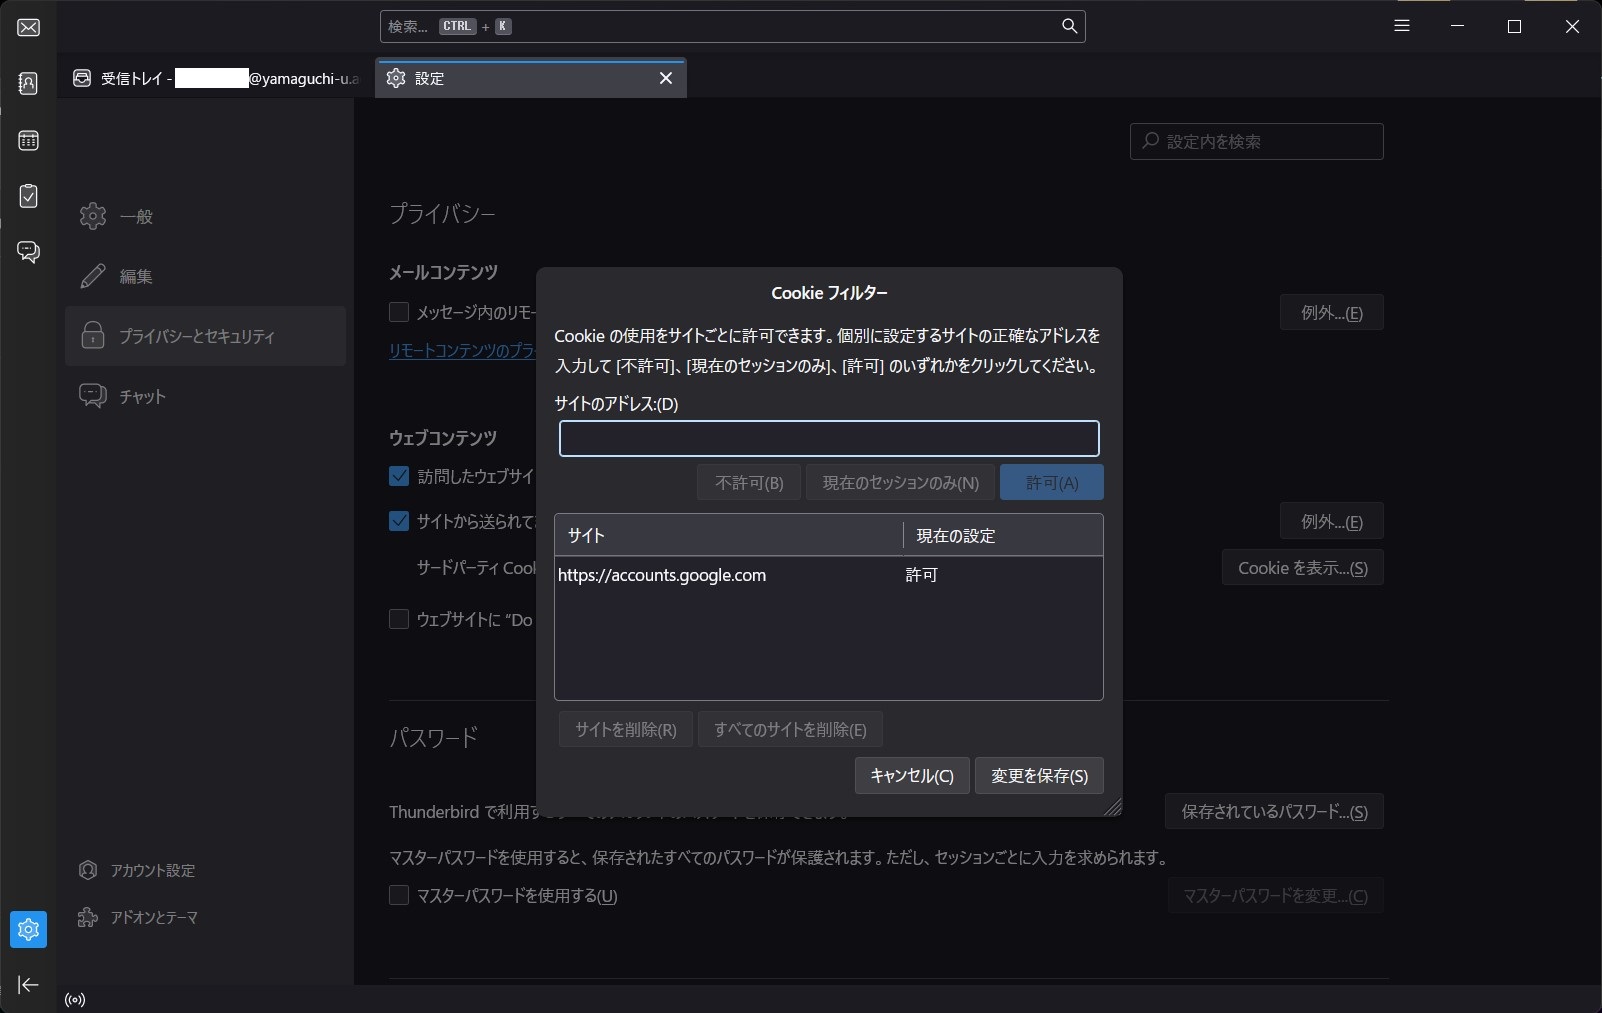Open the hamburger application menu
Viewport: 1602px width, 1013px height.
(x=1402, y=26)
